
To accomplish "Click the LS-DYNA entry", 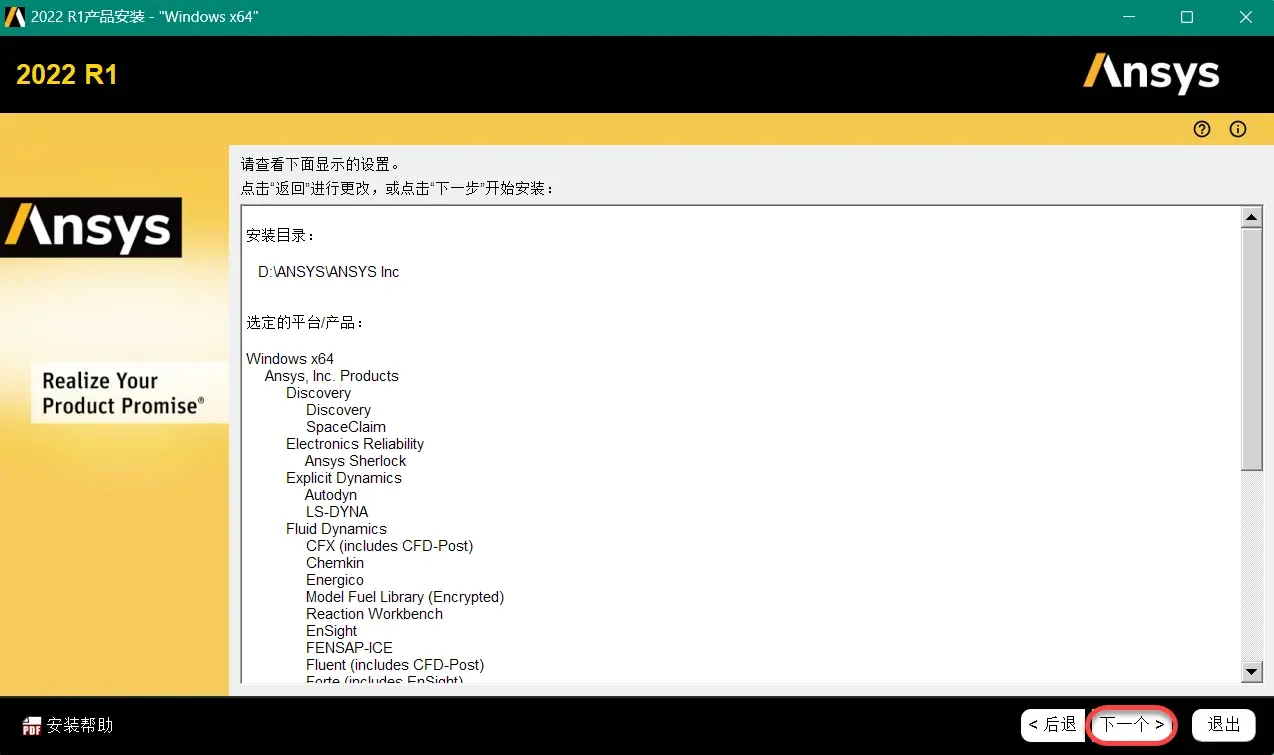I will (337, 512).
